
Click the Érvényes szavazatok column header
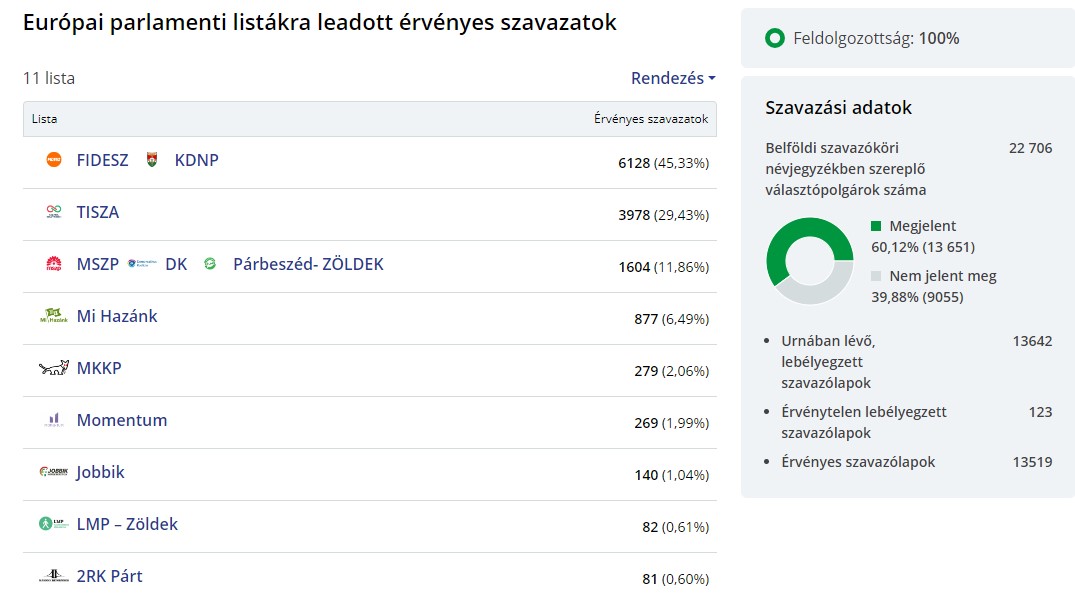[651, 119]
